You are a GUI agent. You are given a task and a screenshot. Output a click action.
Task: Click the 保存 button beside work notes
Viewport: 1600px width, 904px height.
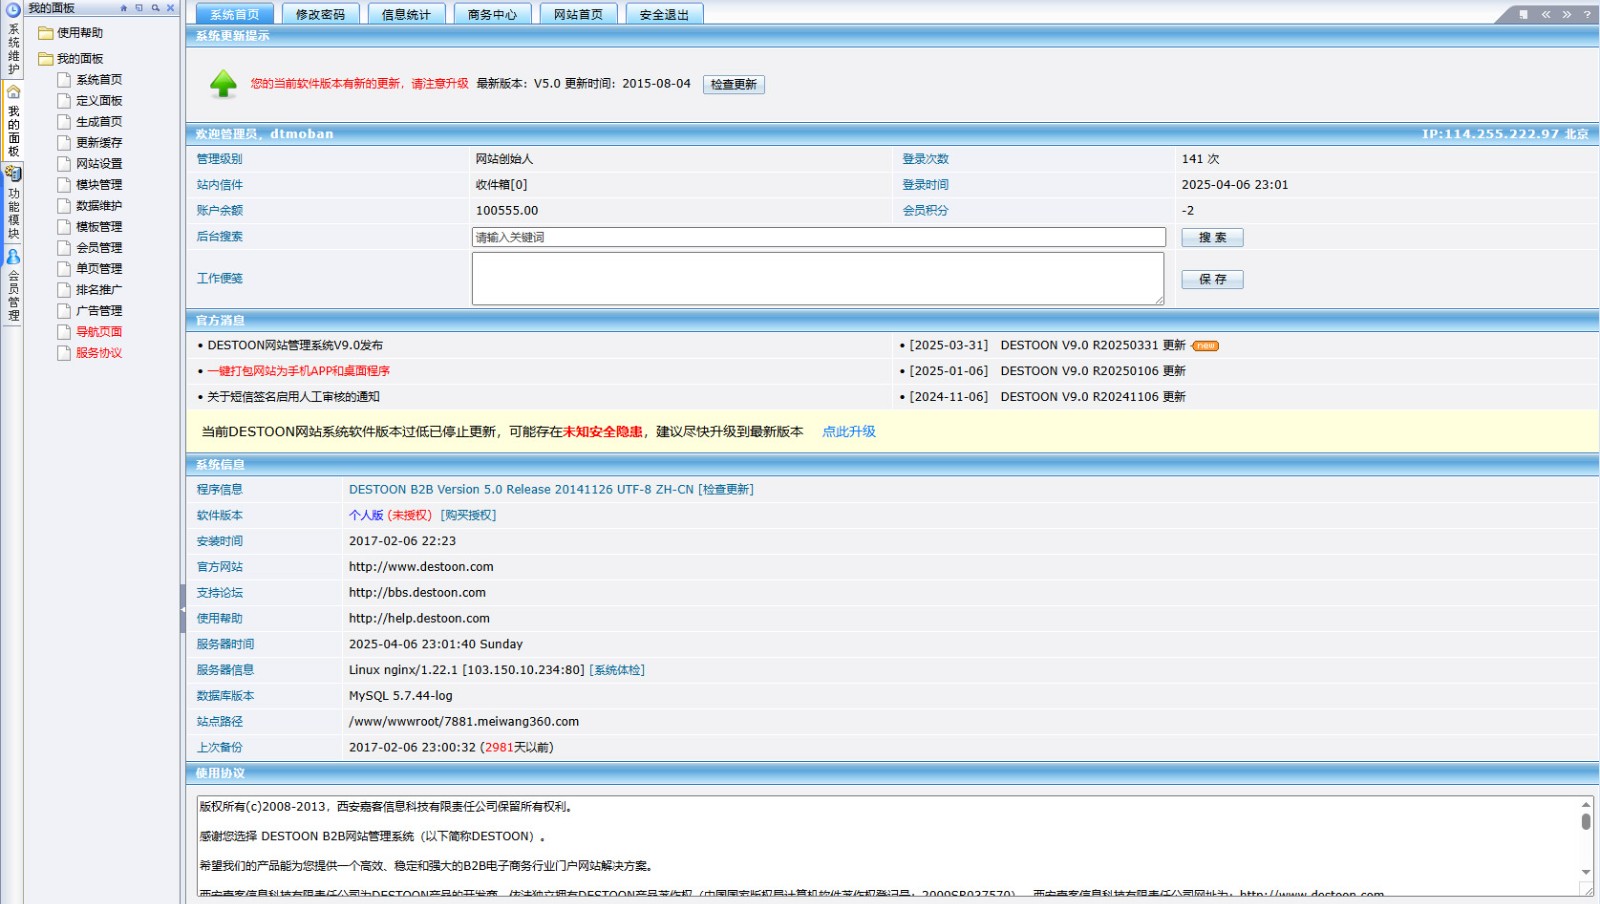(x=1212, y=279)
